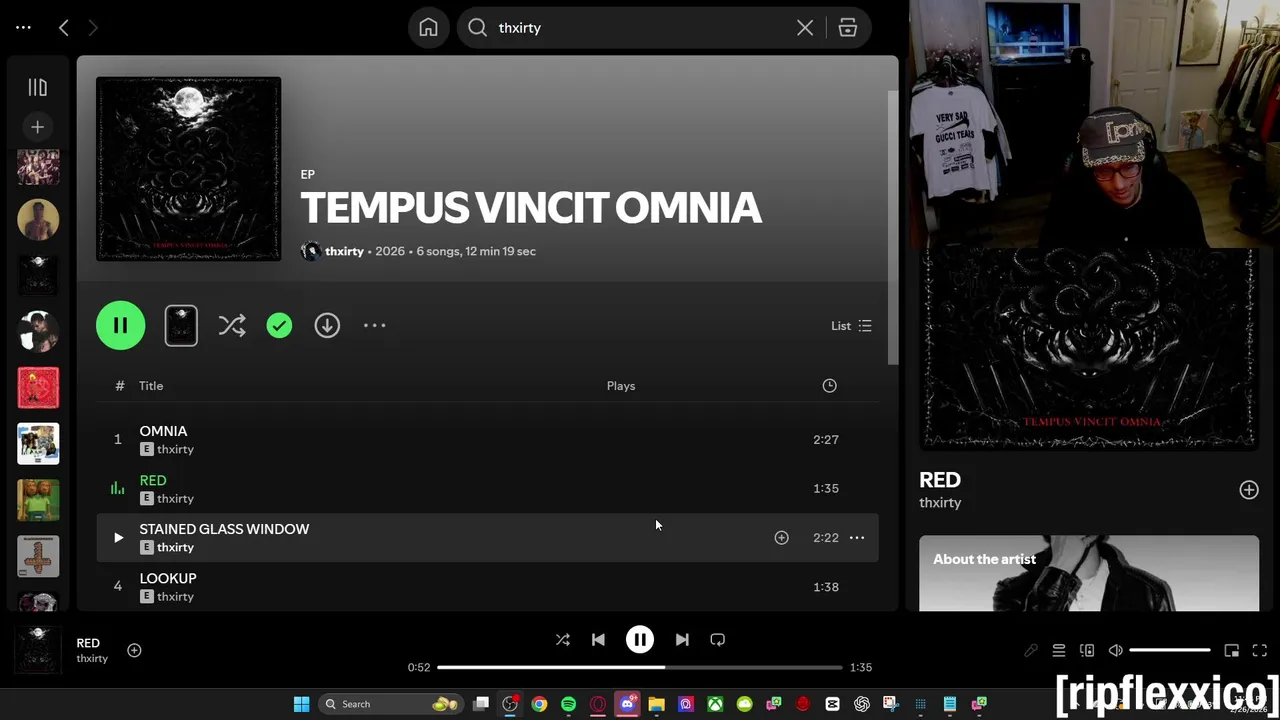Create a playlist with the sidebar plus
Screen dimensions: 1280x720
37,127
